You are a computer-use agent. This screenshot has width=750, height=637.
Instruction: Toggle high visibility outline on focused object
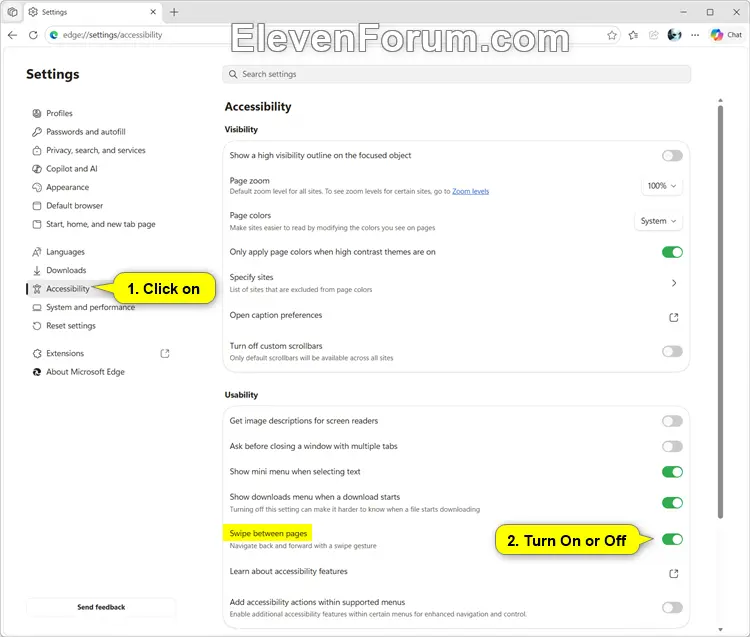point(672,156)
